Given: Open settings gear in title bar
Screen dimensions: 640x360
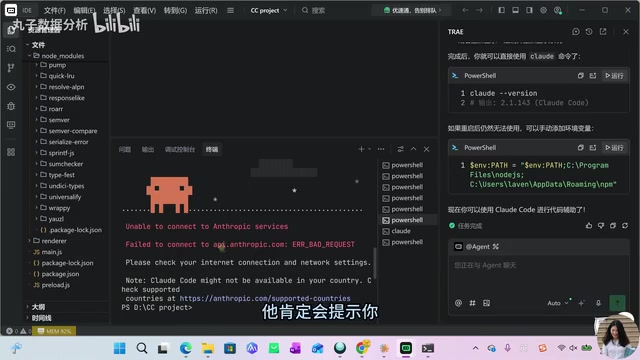Looking at the screenshot, I should (x=543, y=10).
